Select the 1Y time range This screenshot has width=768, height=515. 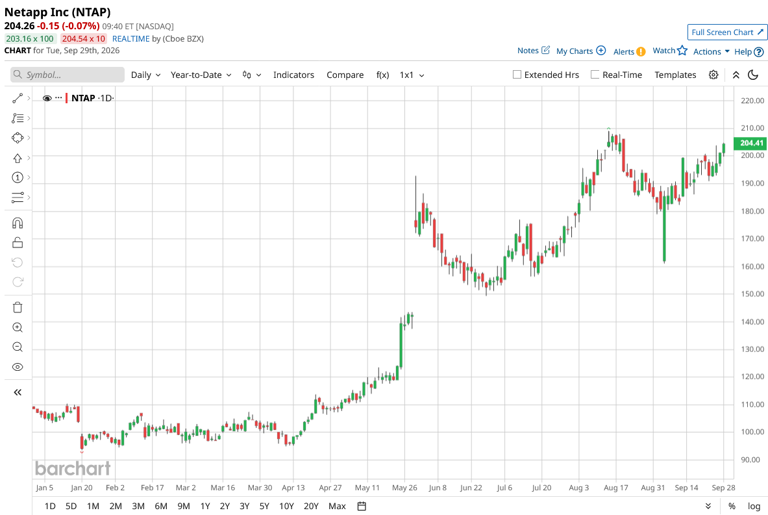tap(205, 506)
